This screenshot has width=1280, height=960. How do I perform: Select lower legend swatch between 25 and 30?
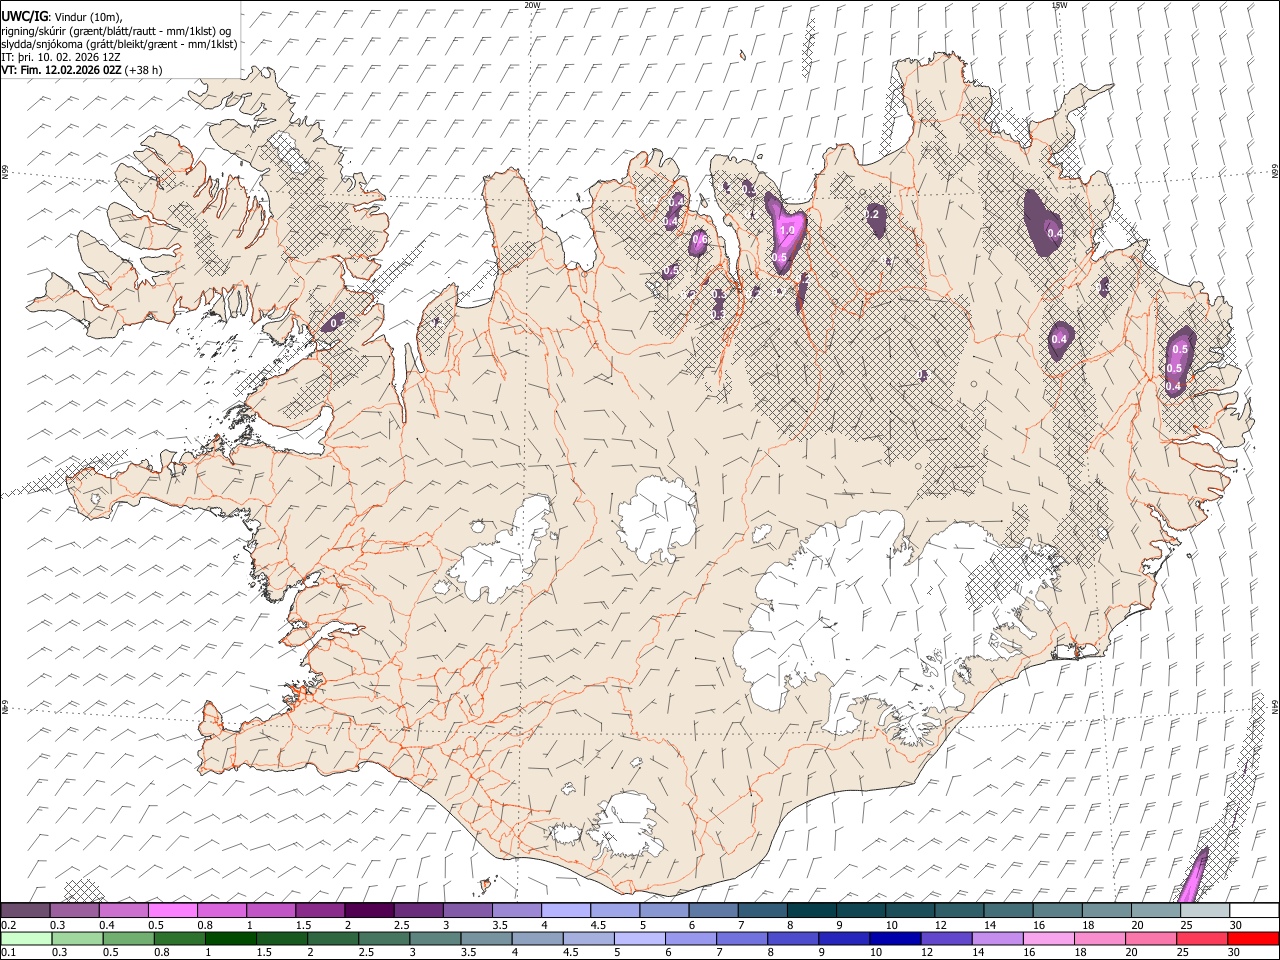pos(1202,938)
